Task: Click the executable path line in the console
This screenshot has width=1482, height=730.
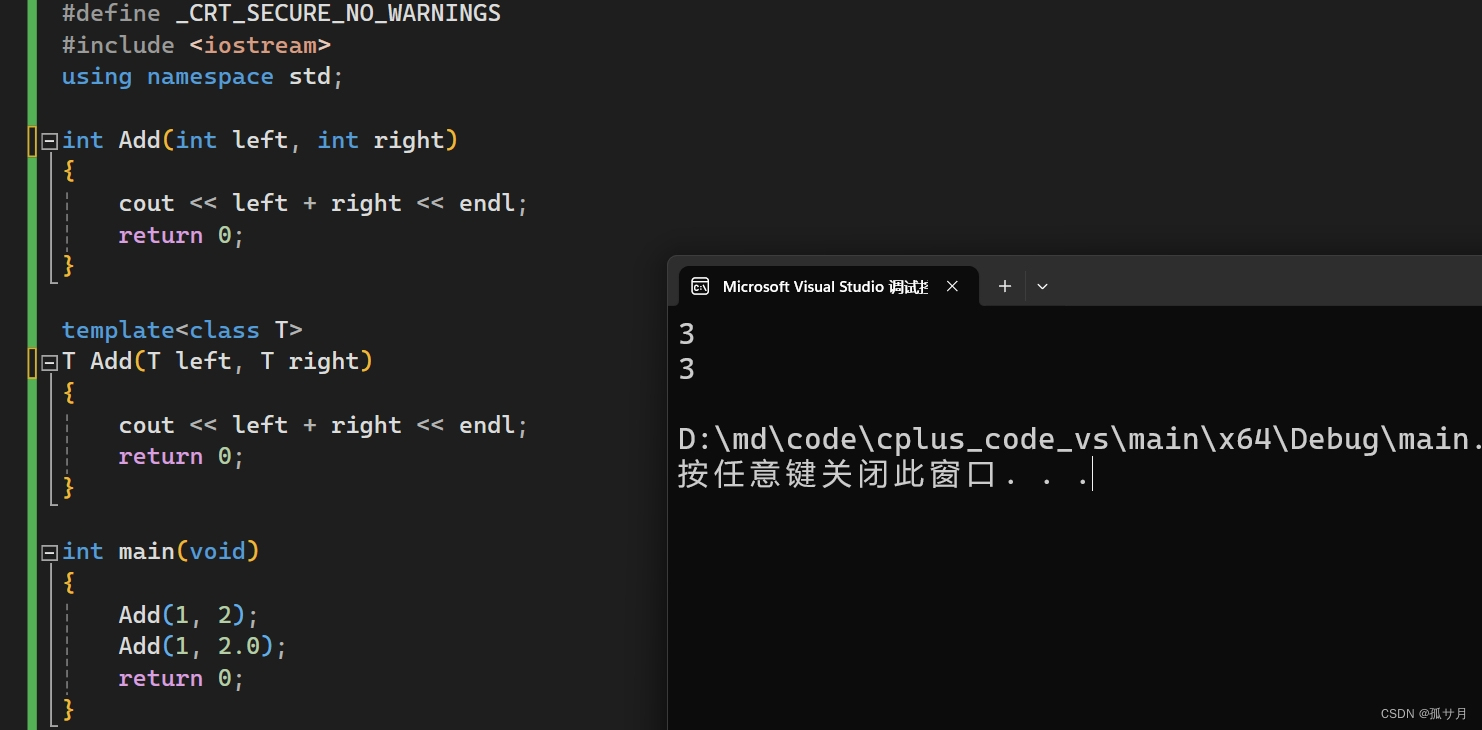Action: (1080, 439)
